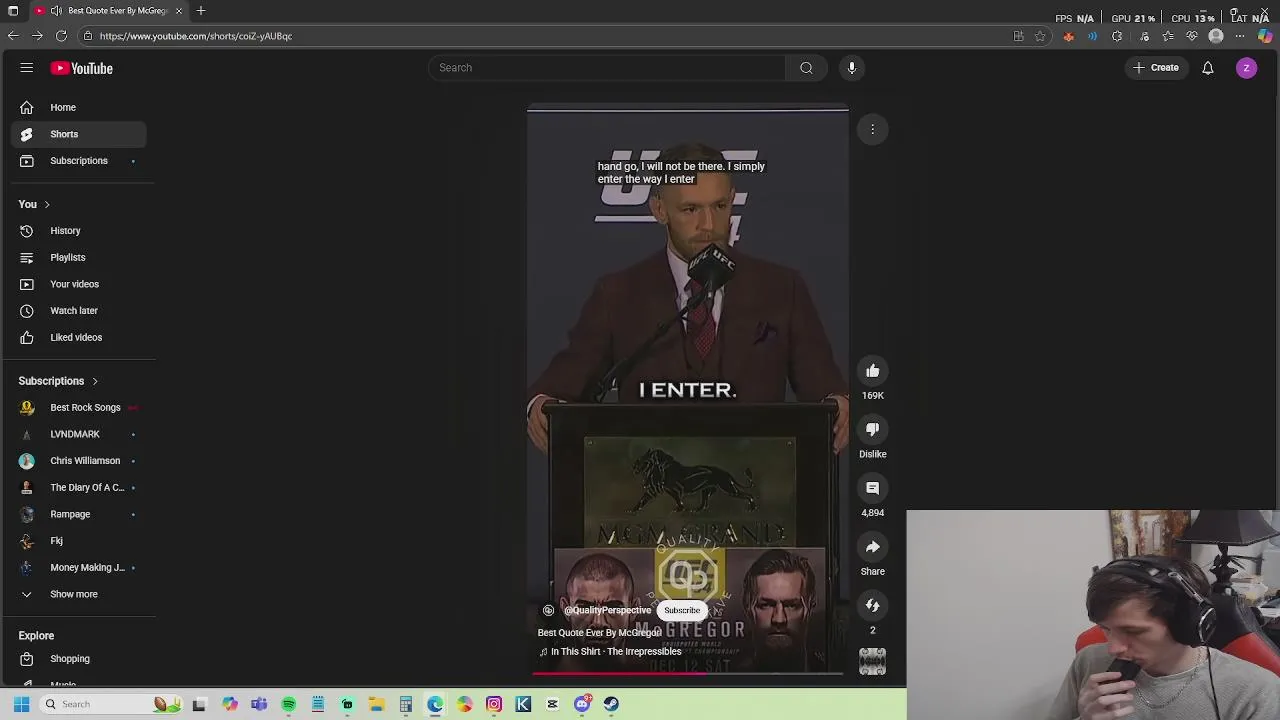1280x720 pixels.
Task: Select the Best Quote Ever browser tab
Action: point(108,11)
